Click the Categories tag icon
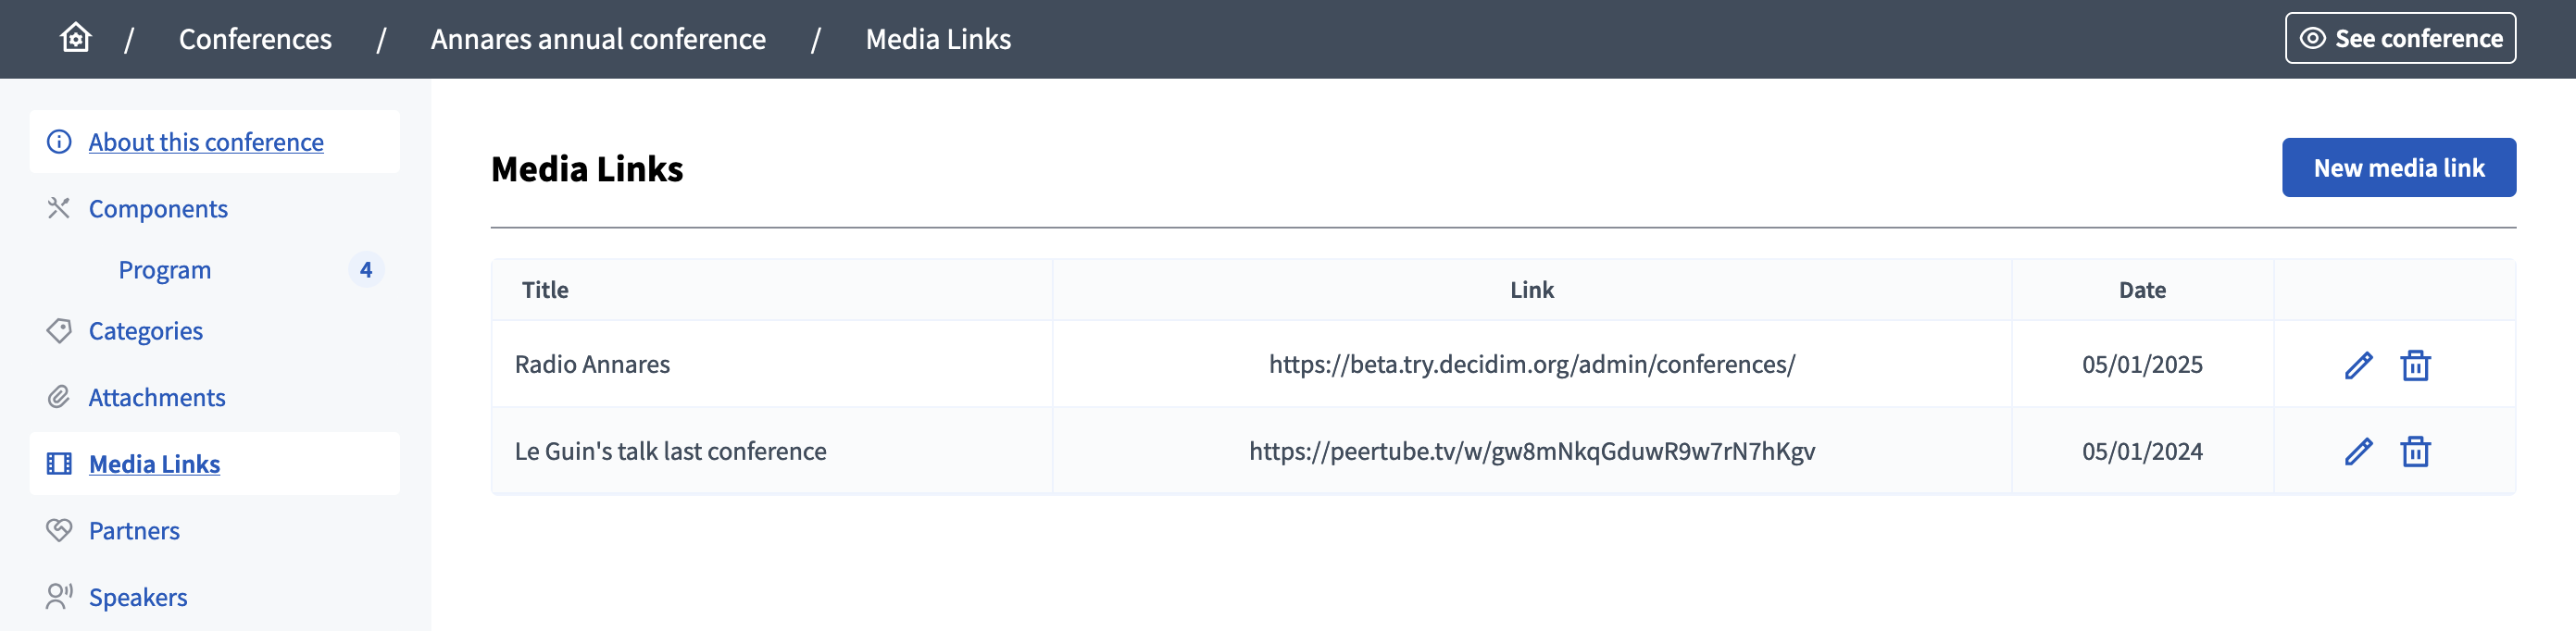2576x631 pixels. pos(59,331)
